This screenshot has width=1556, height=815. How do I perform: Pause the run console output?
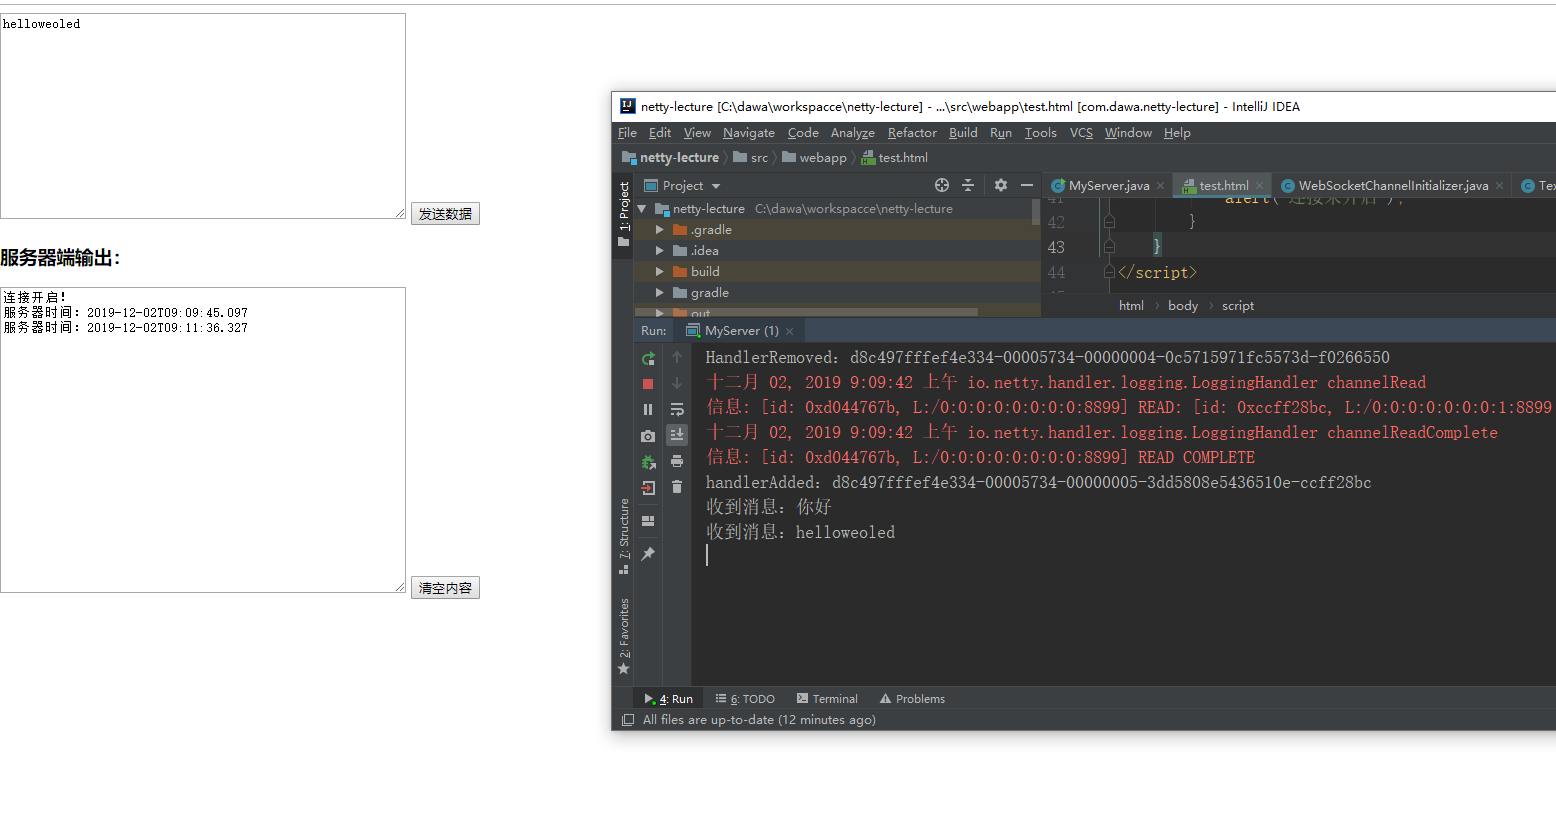point(648,410)
